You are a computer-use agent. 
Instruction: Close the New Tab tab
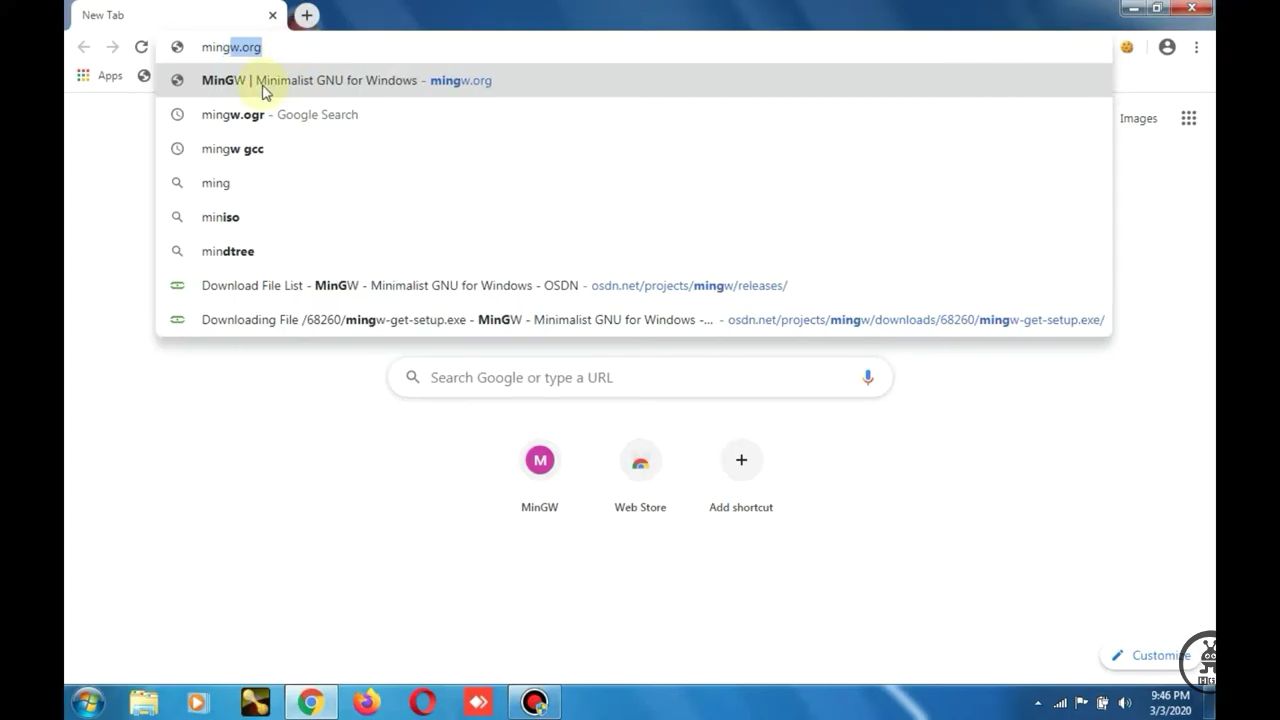tap(272, 15)
